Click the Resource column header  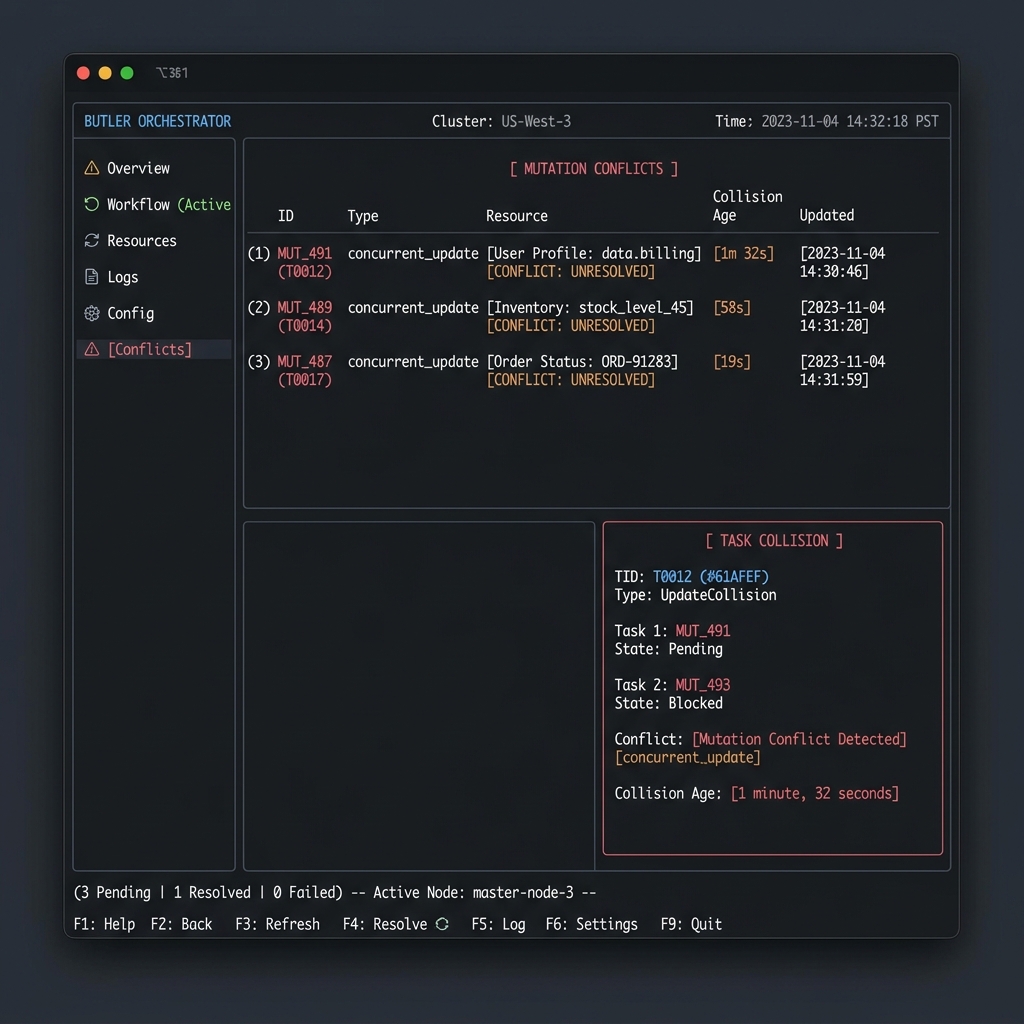point(517,216)
